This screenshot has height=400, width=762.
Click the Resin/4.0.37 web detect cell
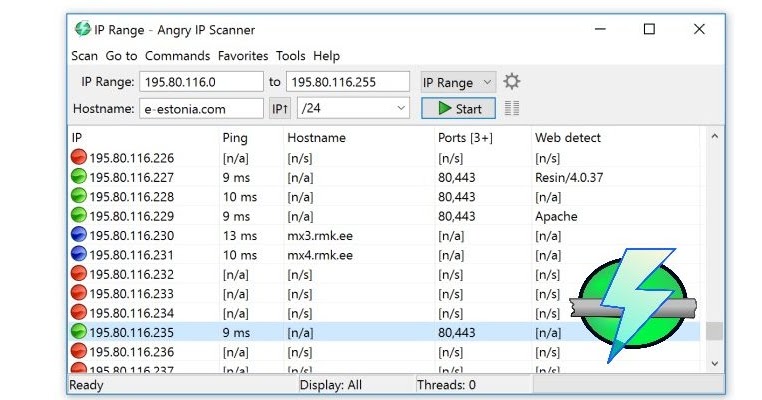pos(569,177)
